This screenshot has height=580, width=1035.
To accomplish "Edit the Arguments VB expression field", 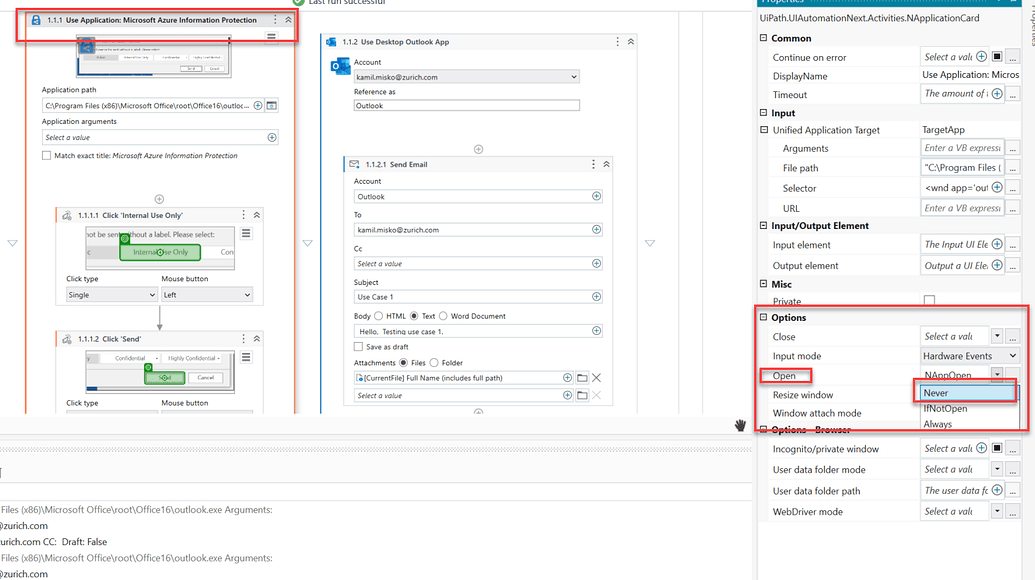I will pyautogui.click(x=962, y=148).
